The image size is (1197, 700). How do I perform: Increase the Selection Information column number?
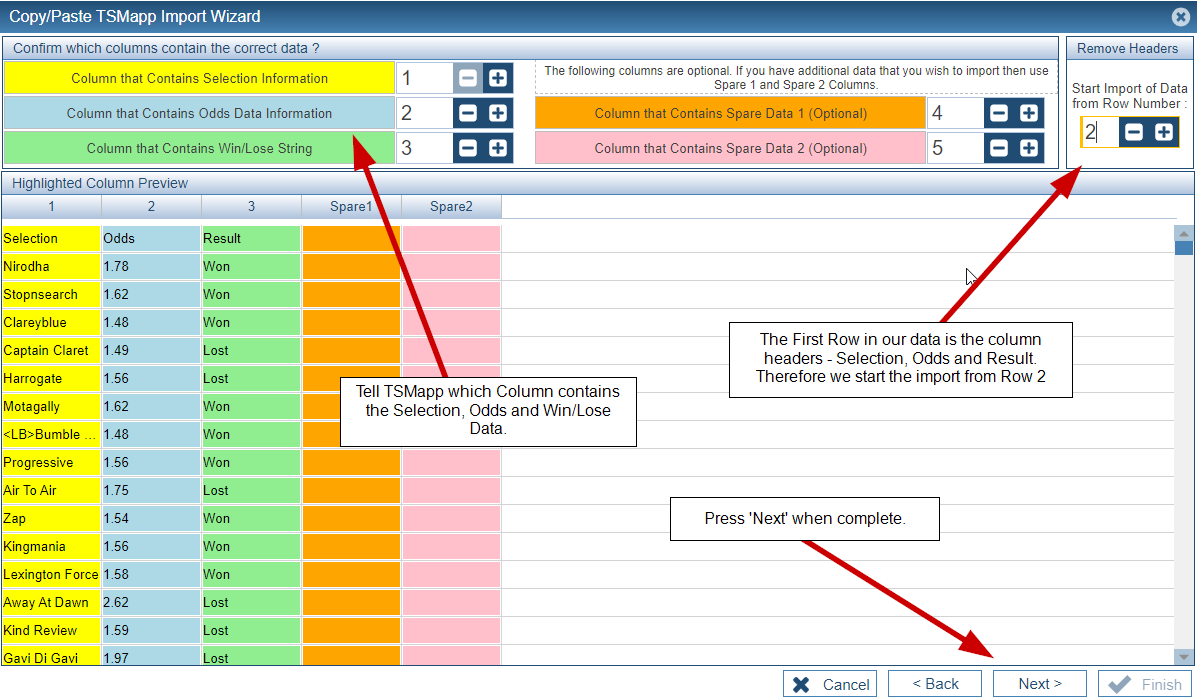point(498,78)
